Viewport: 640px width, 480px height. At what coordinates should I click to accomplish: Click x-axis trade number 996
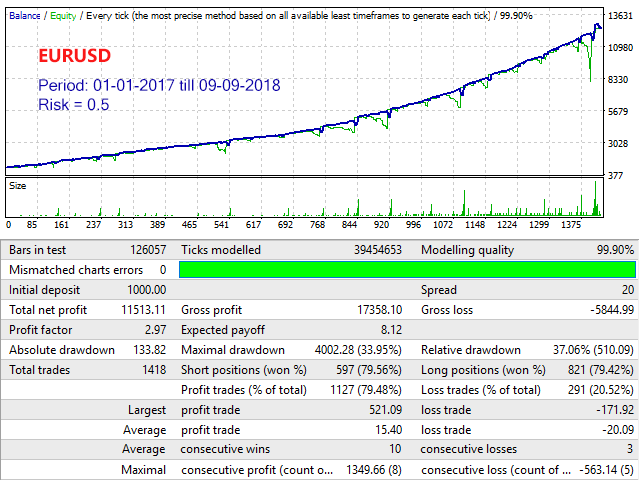tap(413, 224)
